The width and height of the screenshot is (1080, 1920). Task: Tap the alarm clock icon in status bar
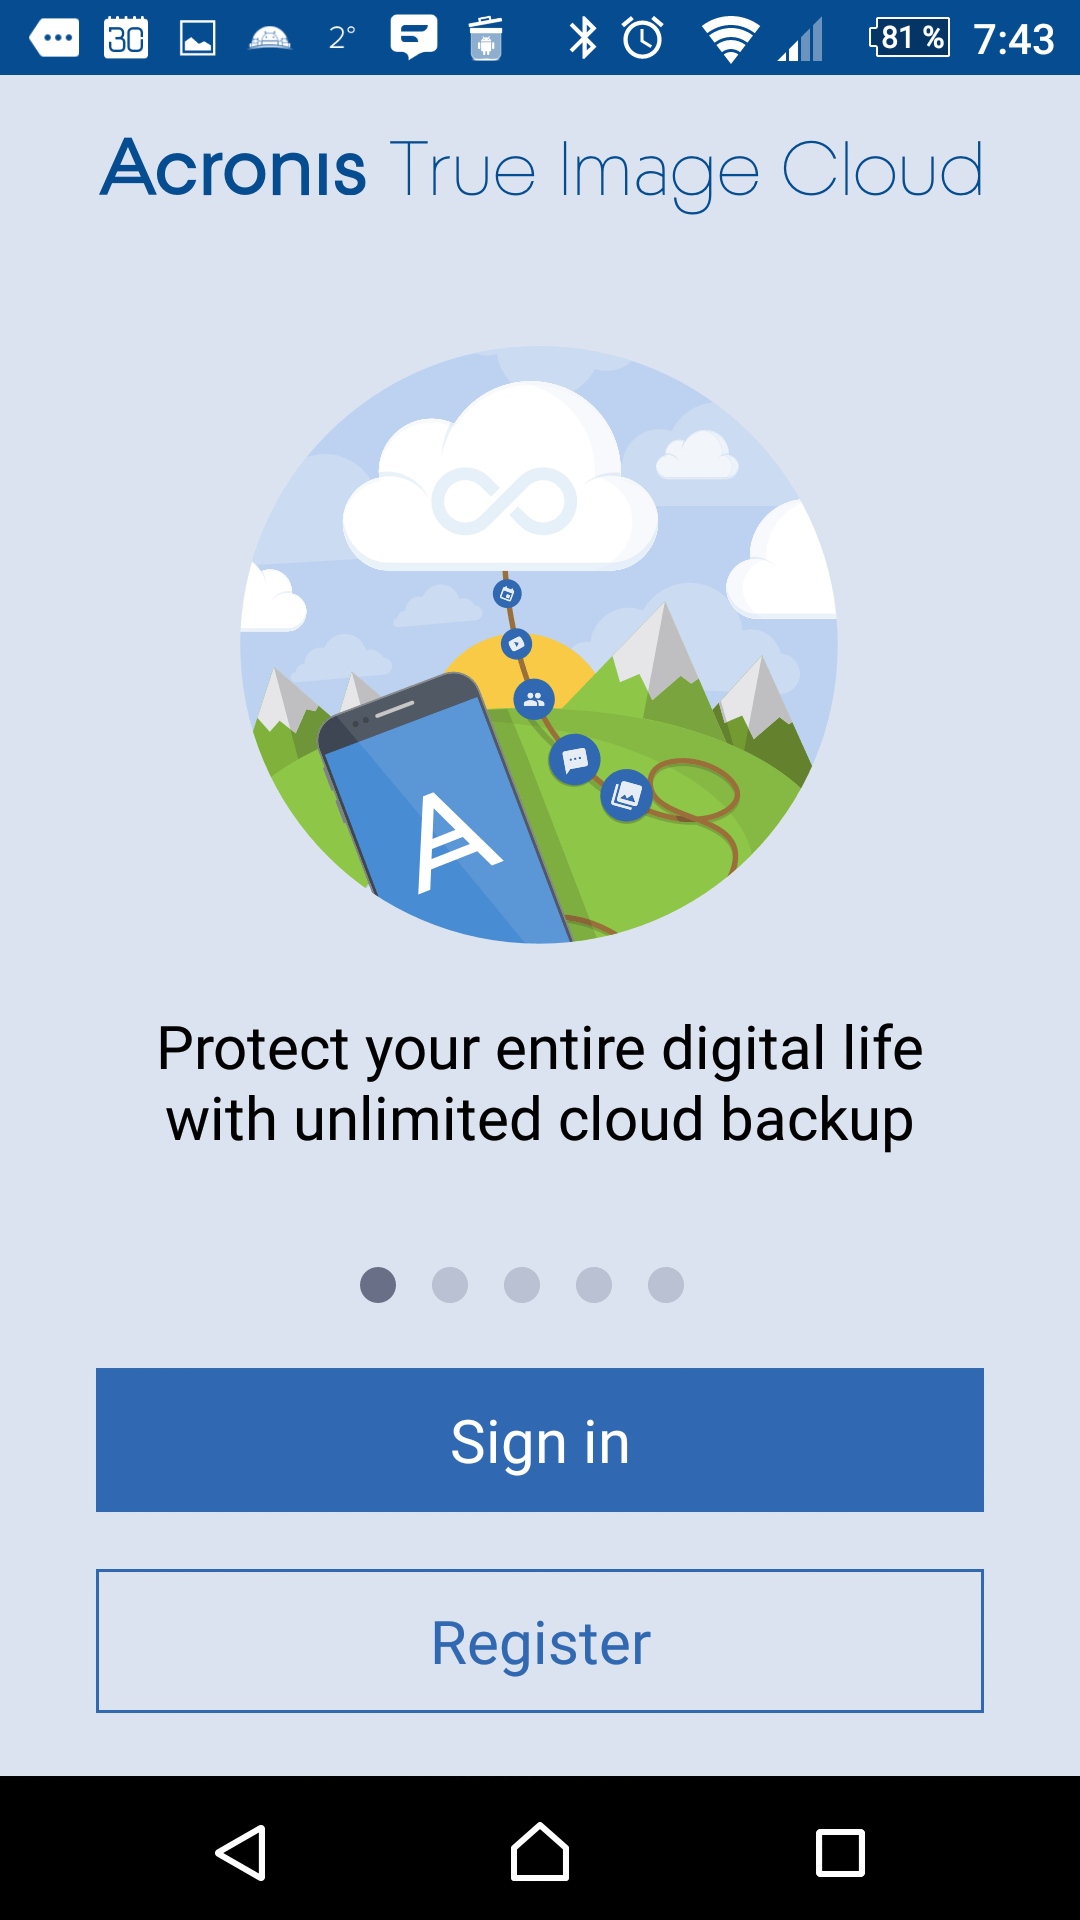click(643, 38)
